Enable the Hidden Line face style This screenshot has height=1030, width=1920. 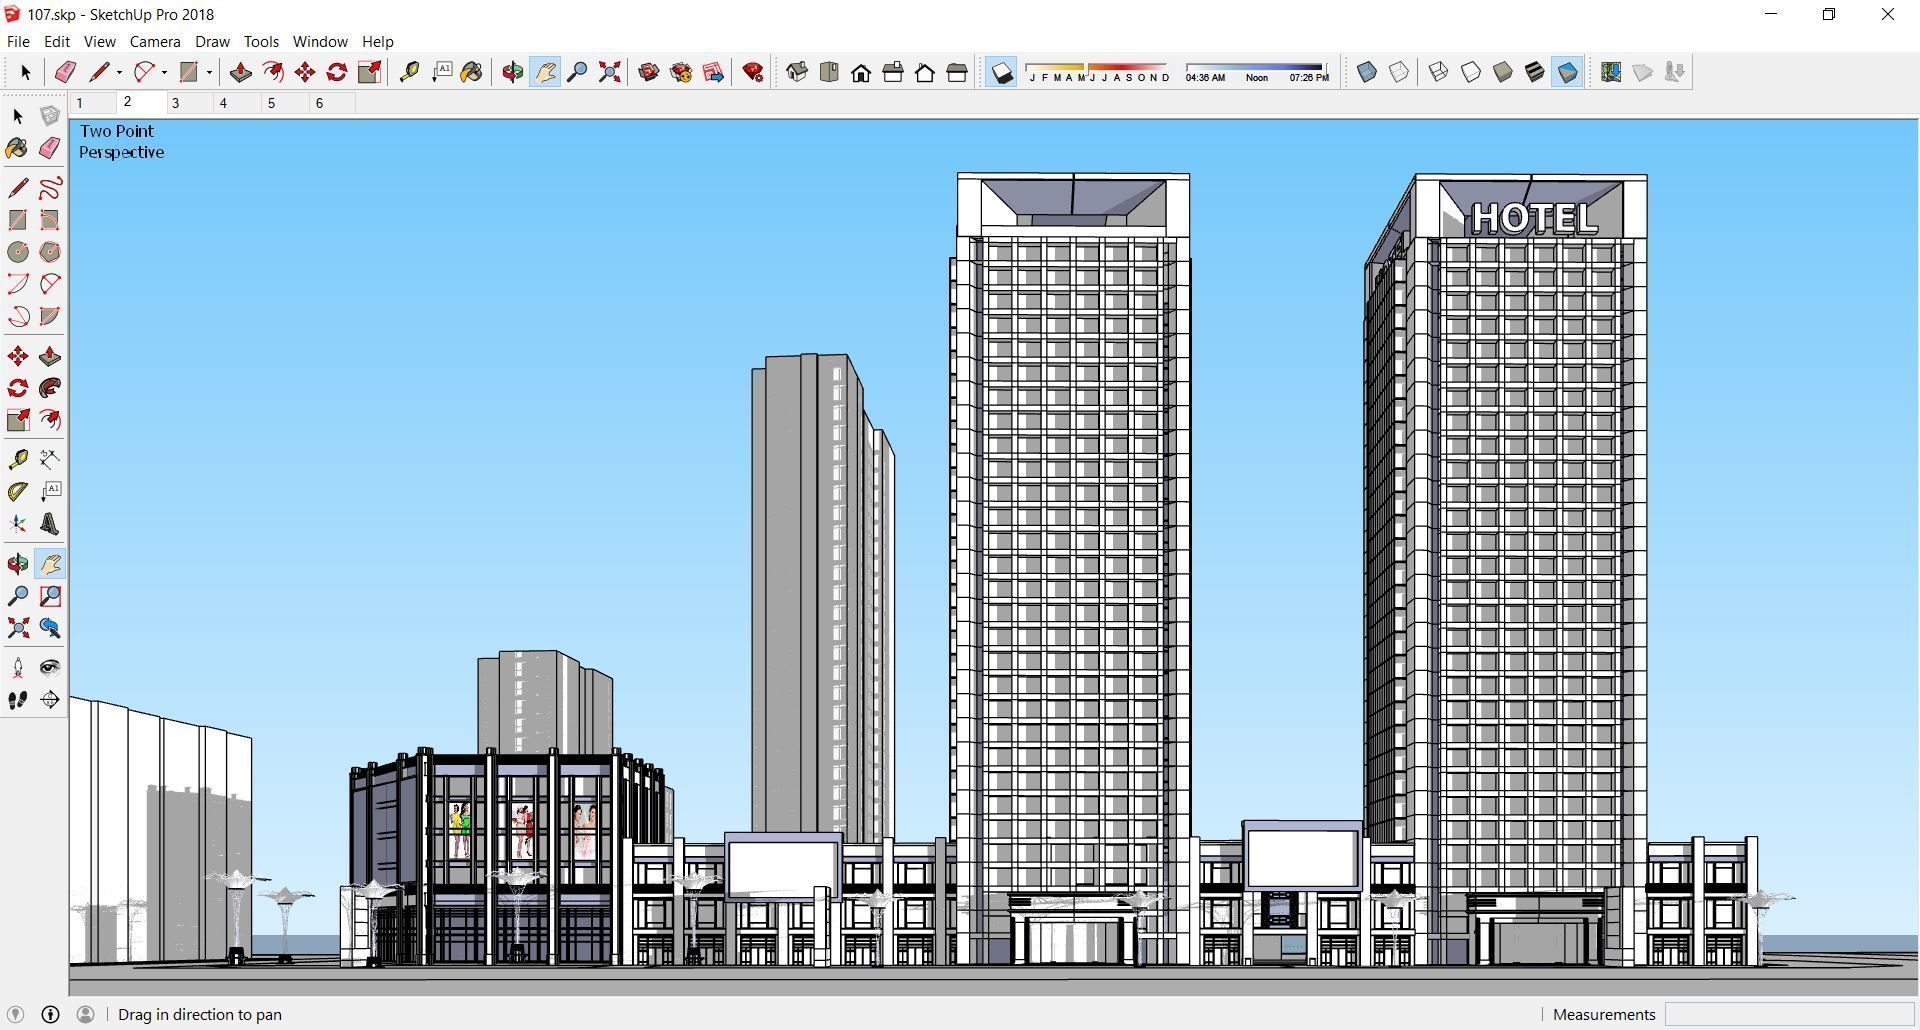click(1471, 72)
